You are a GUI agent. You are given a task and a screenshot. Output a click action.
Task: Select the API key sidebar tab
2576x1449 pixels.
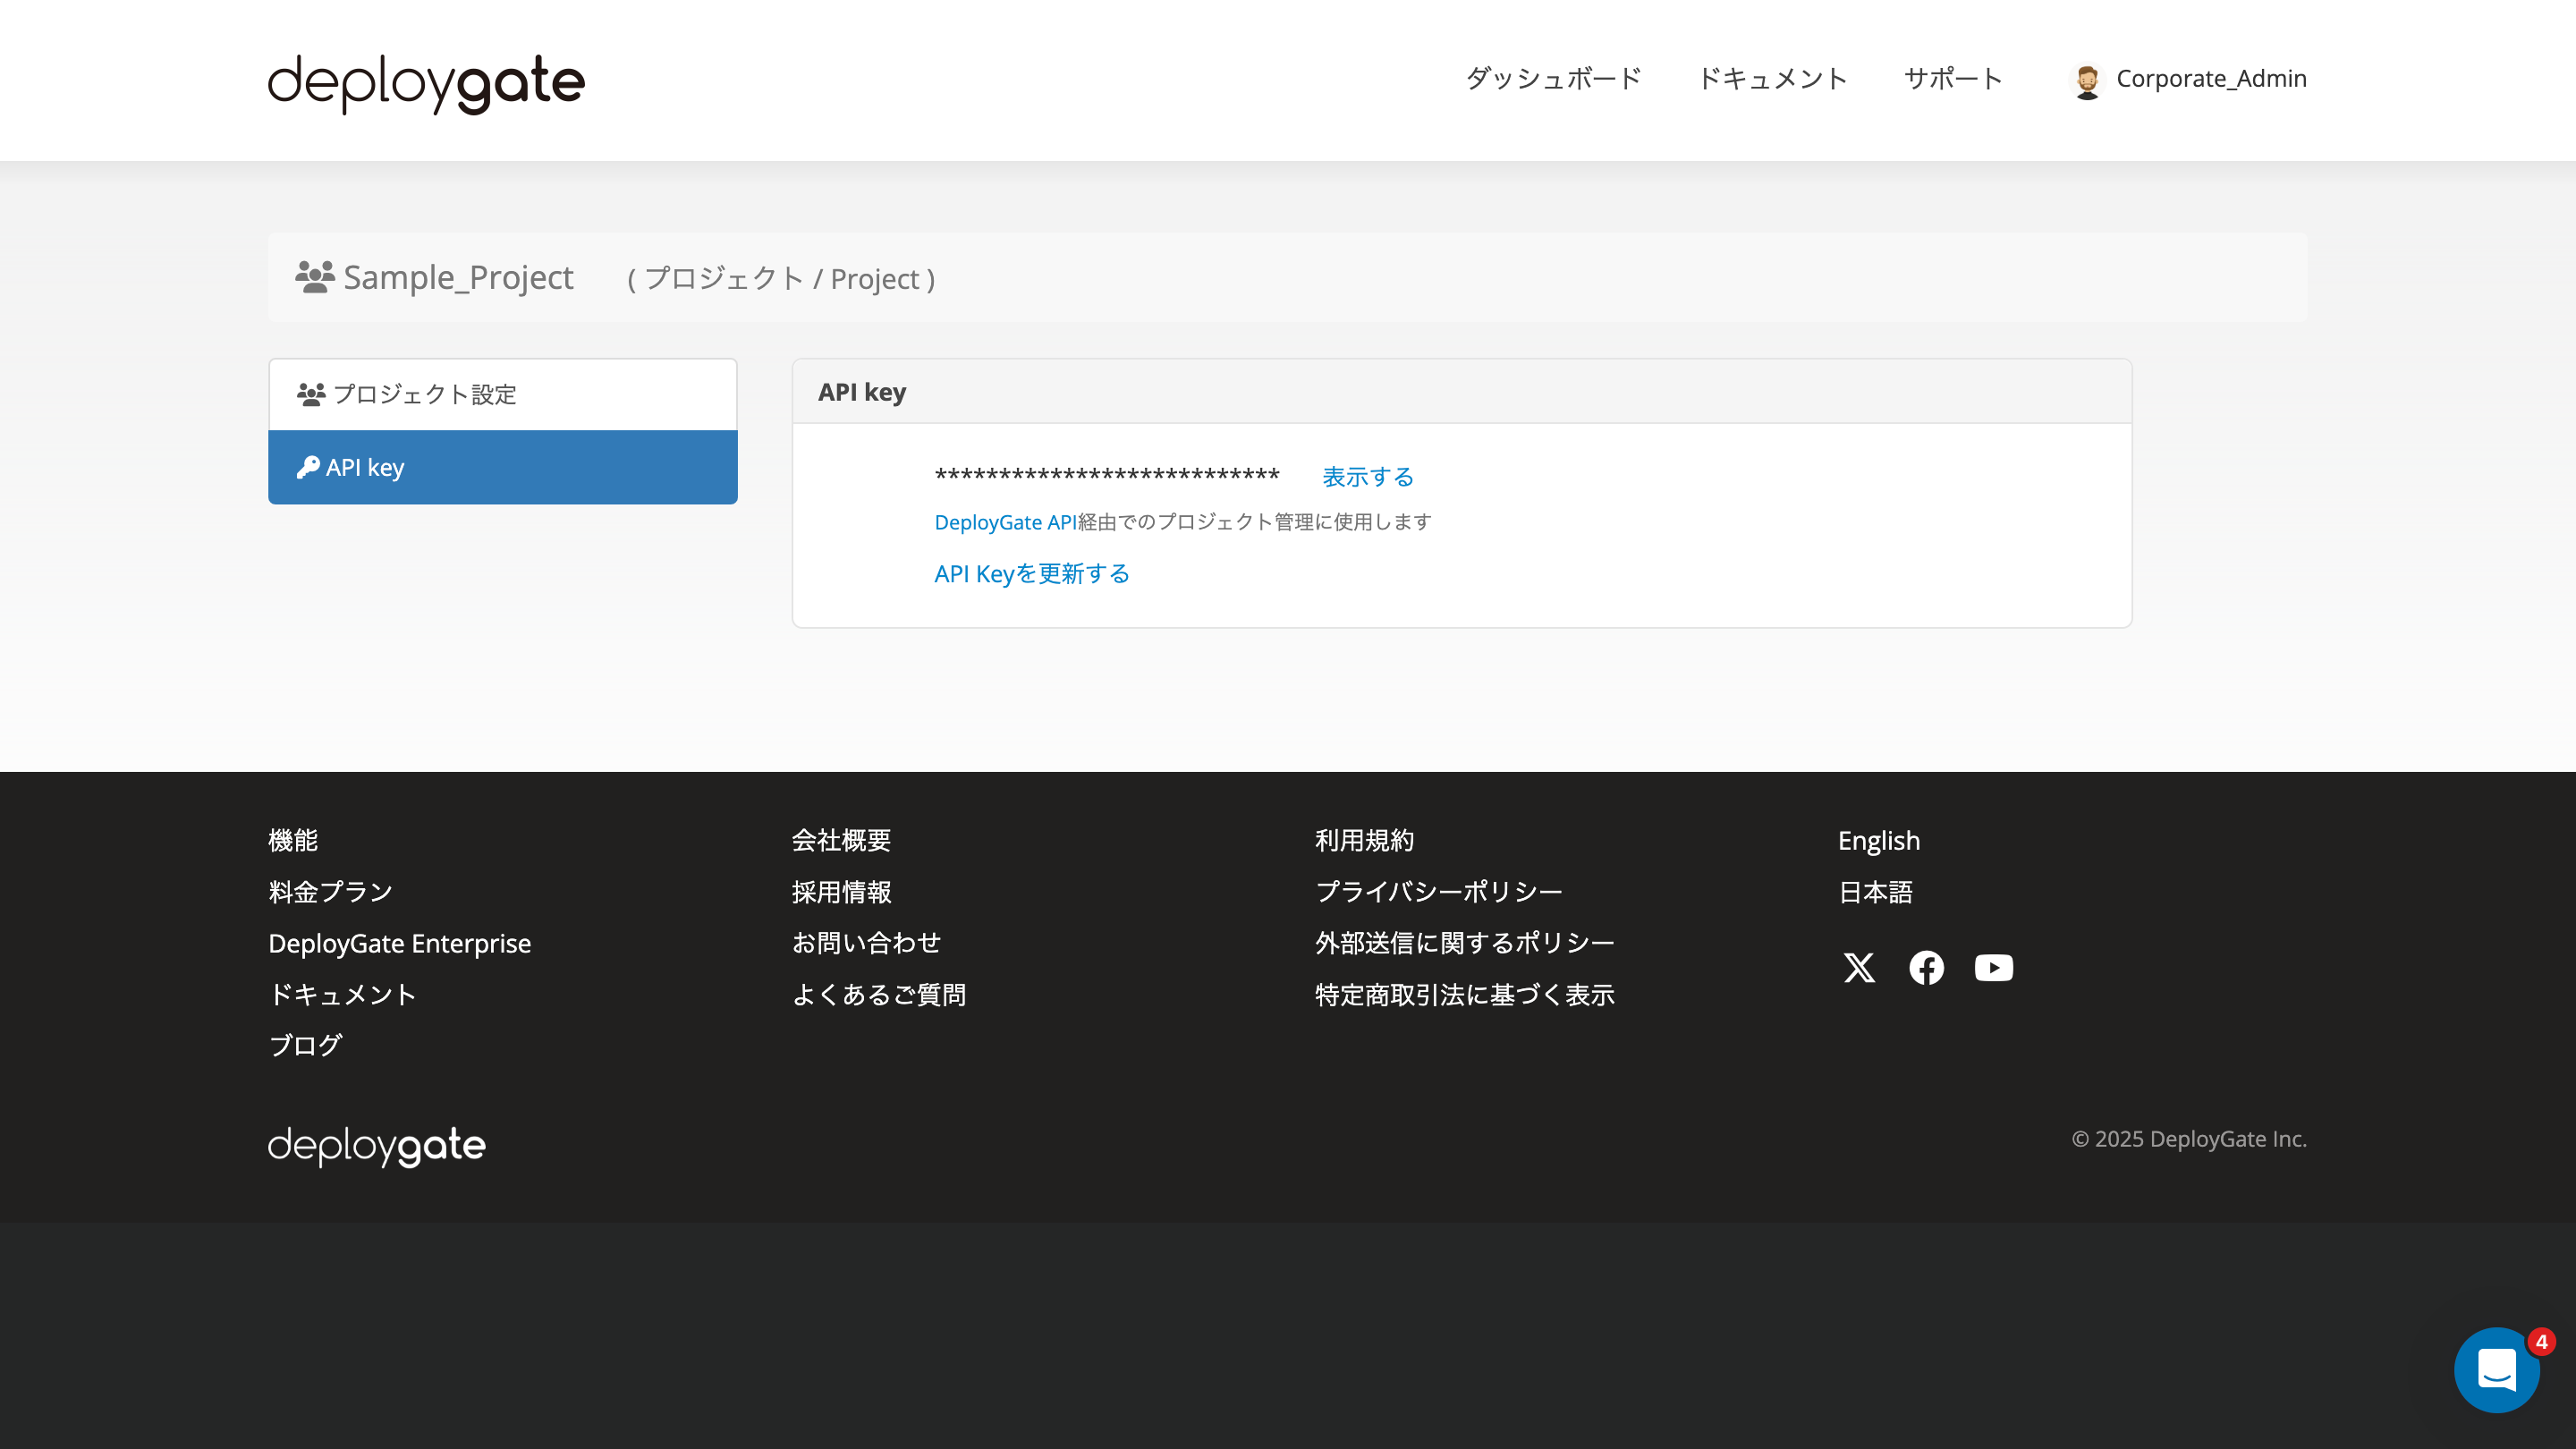click(364, 467)
